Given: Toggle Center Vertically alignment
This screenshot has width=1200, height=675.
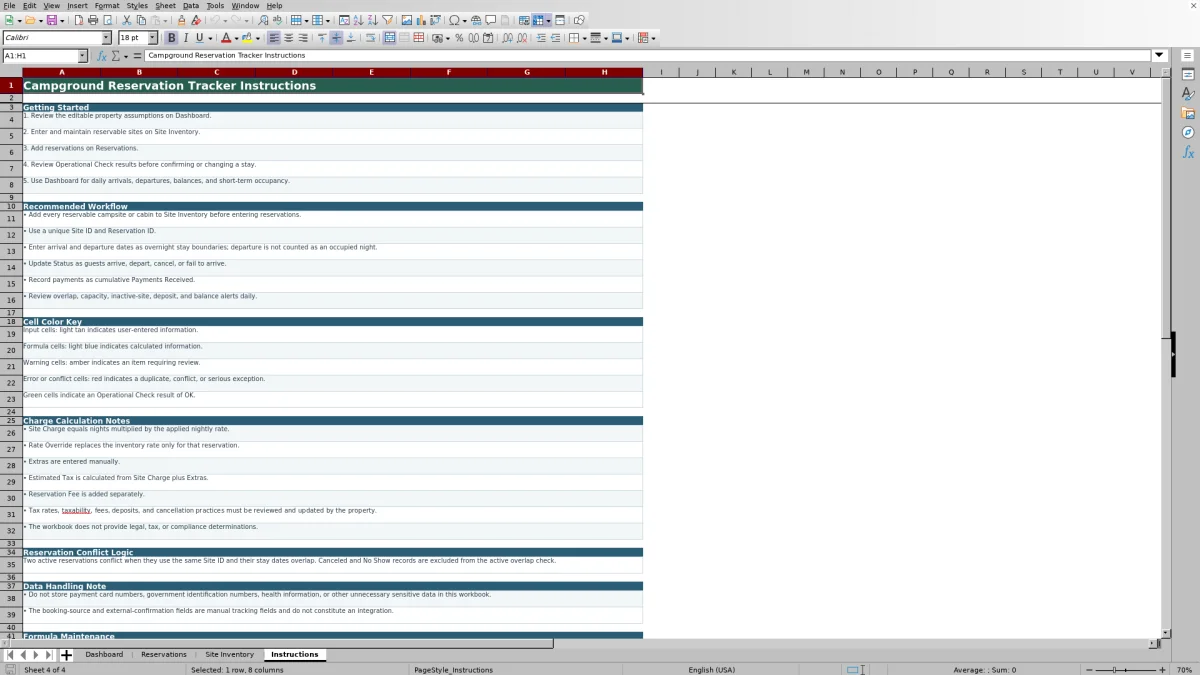Looking at the screenshot, I should 336,38.
